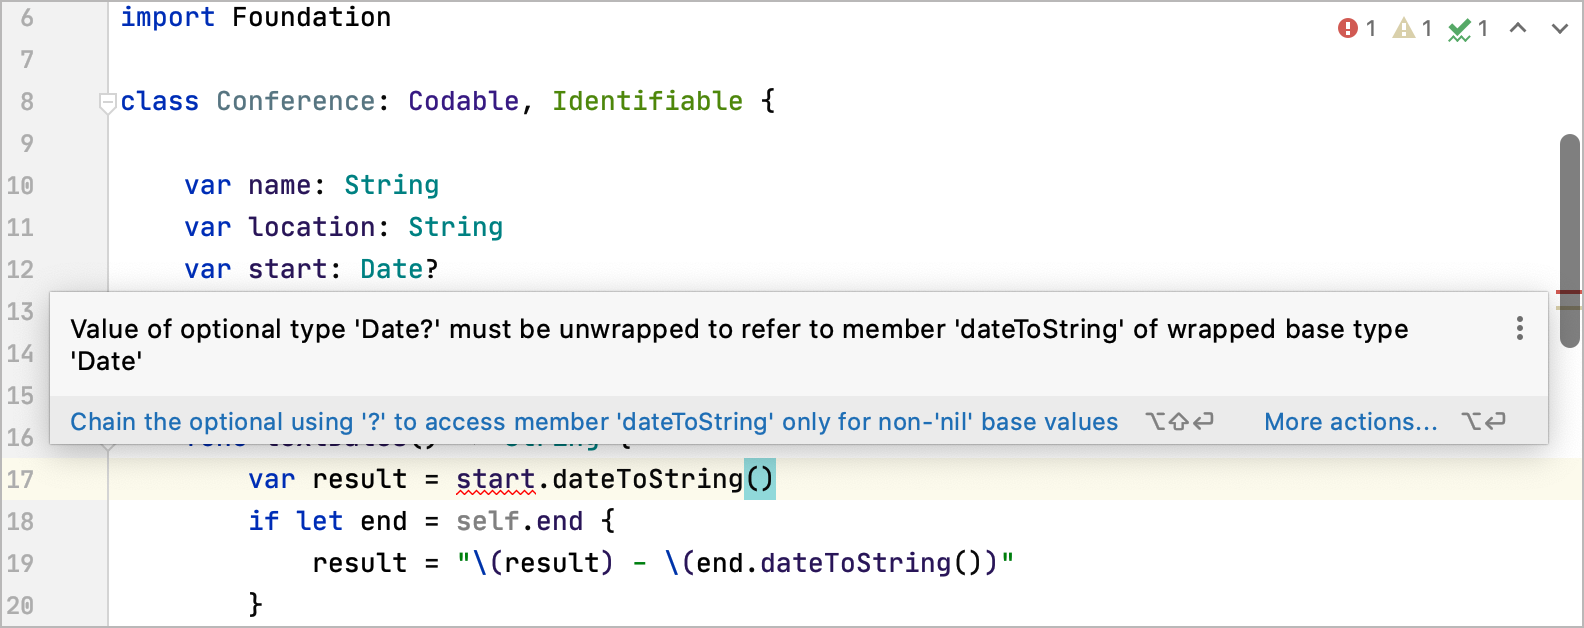Click the error message text in popup

point(739,345)
